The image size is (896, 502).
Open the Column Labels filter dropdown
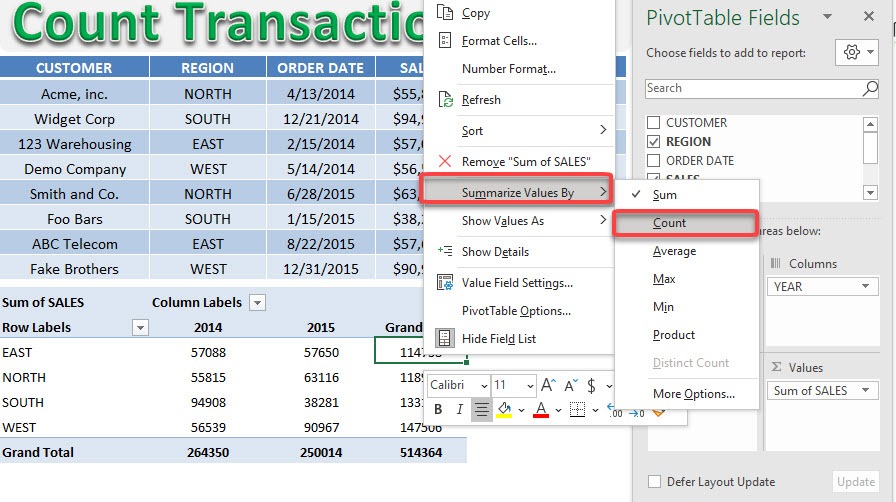[x=258, y=302]
